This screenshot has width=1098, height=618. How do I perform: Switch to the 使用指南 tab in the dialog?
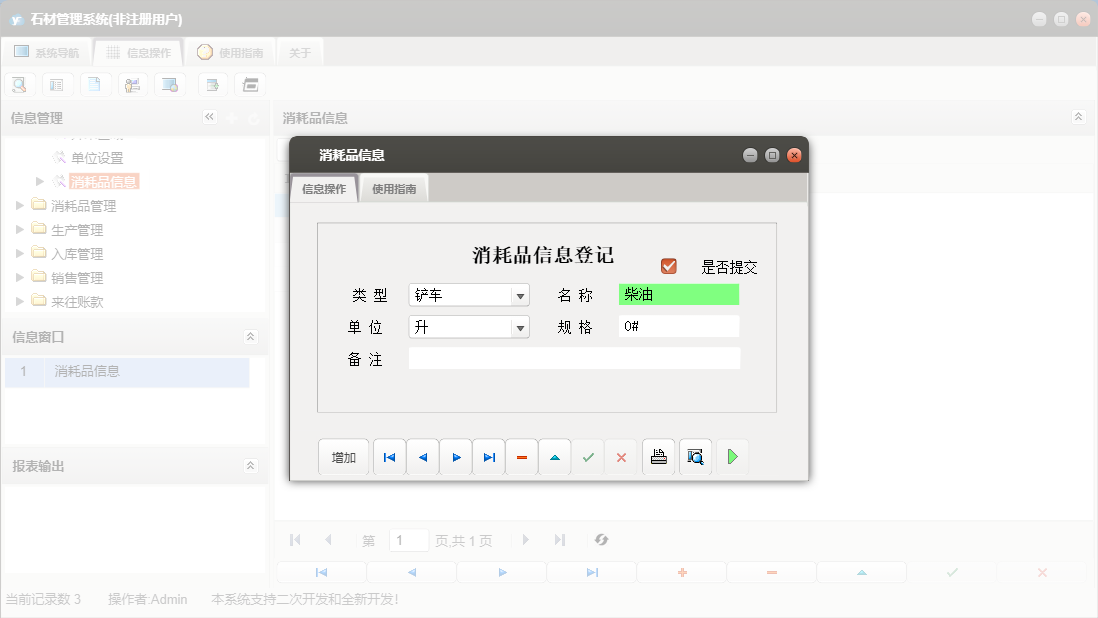tap(393, 188)
